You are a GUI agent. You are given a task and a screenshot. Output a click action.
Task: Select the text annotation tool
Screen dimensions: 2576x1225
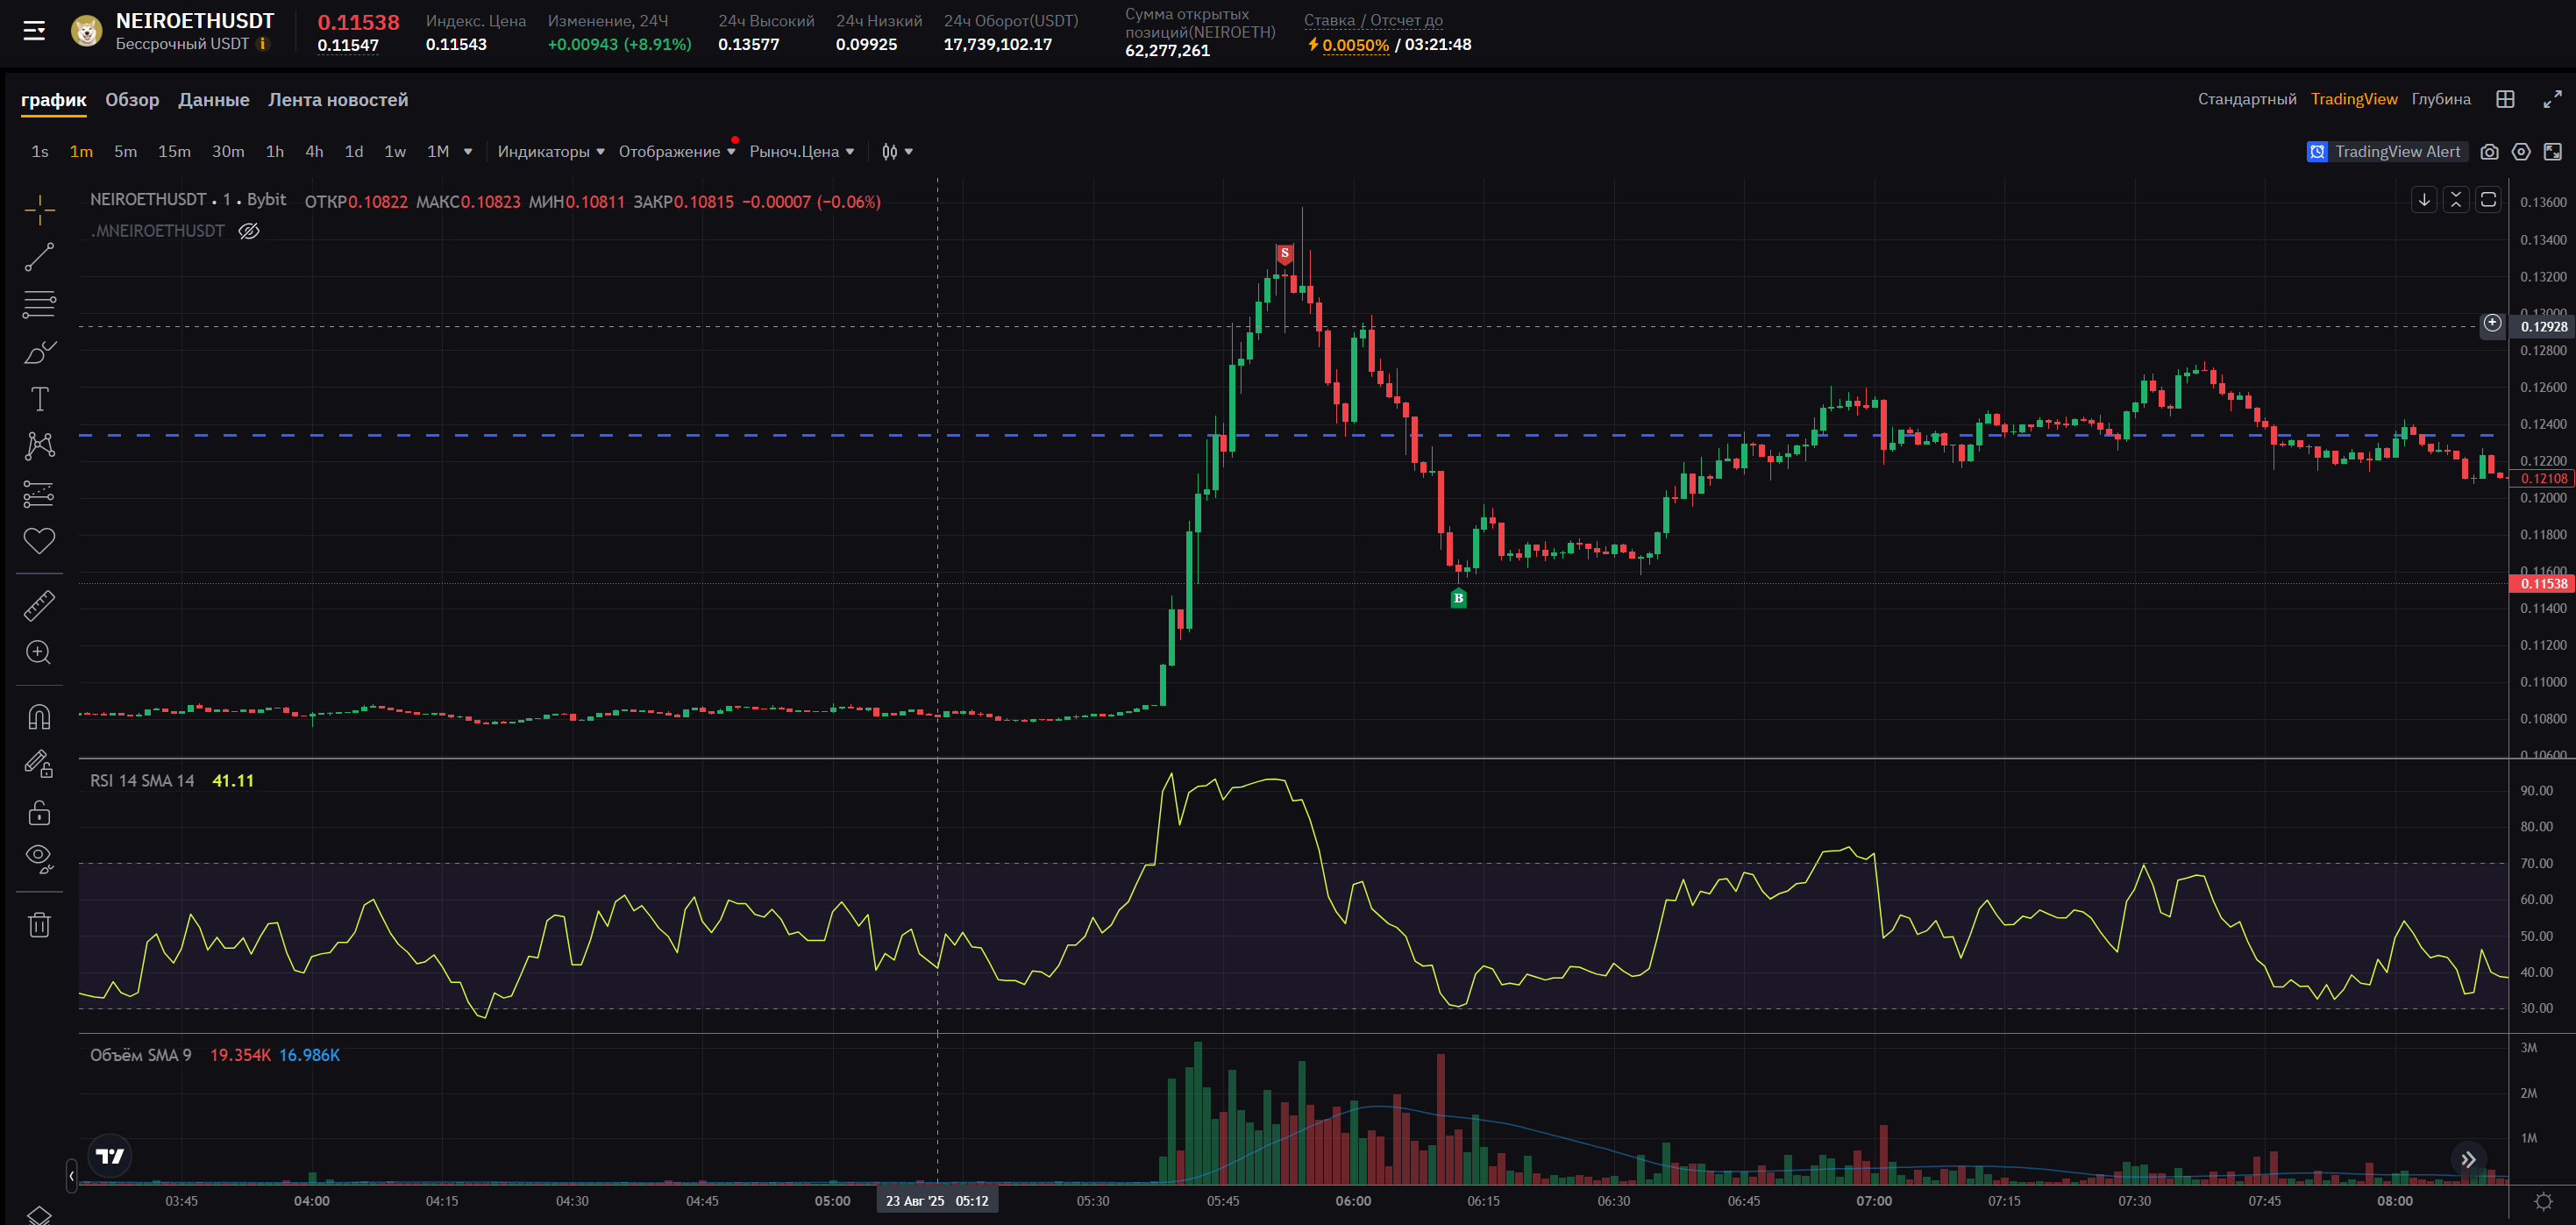39,399
